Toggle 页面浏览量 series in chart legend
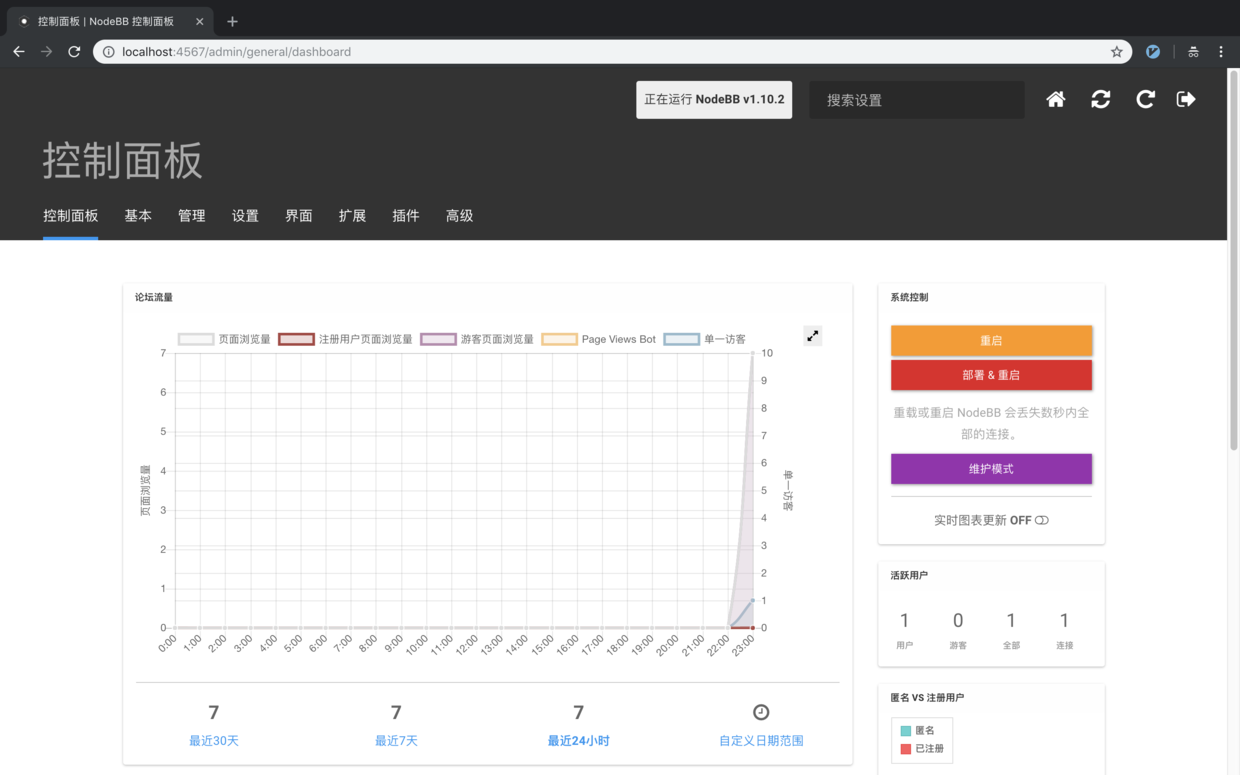The width and height of the screenshot is (1240, 775). point(225,339)
